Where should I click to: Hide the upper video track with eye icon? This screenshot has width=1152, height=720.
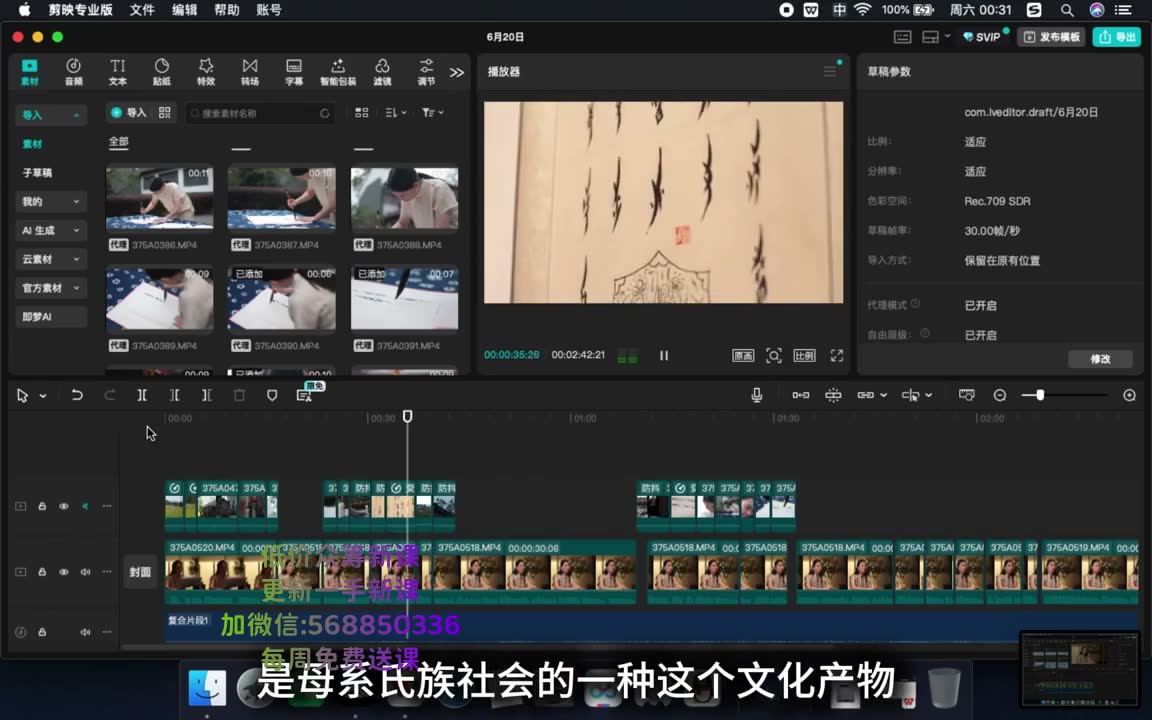64,506
